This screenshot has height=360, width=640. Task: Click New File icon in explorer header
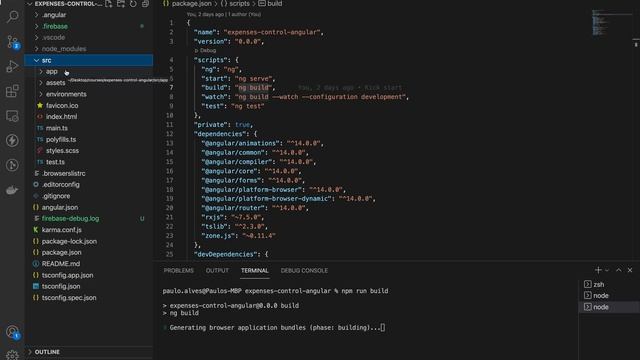pos(109,4)
